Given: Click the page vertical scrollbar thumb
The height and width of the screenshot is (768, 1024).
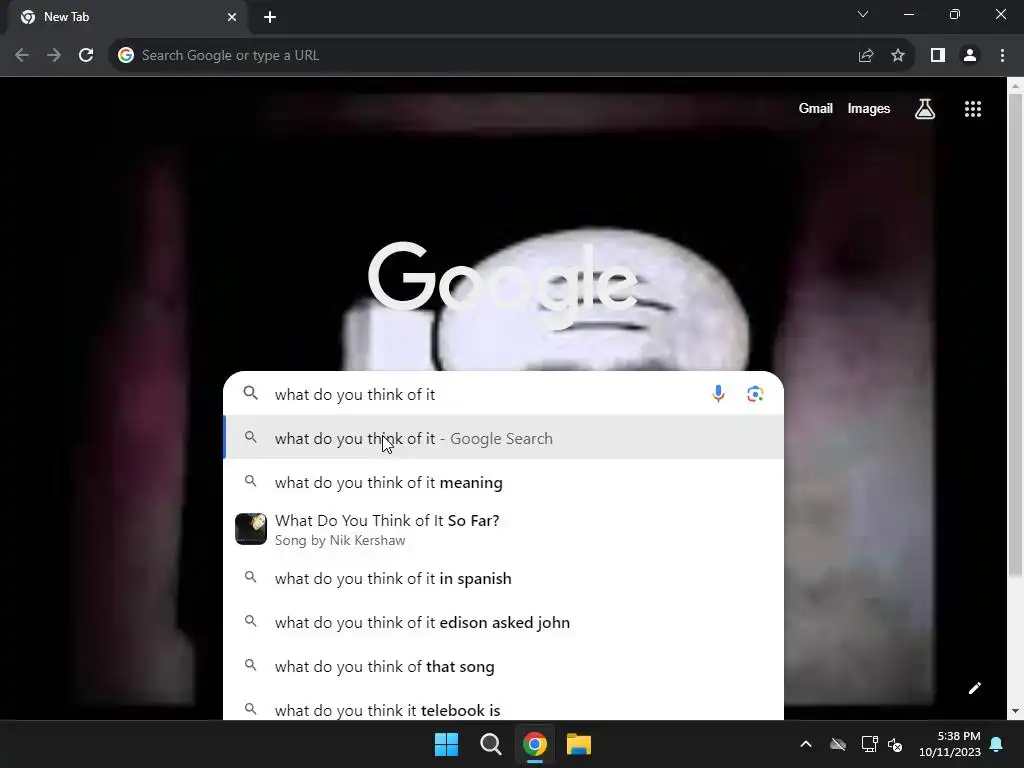Looking at the screenshot, I should pos(1016,335).
